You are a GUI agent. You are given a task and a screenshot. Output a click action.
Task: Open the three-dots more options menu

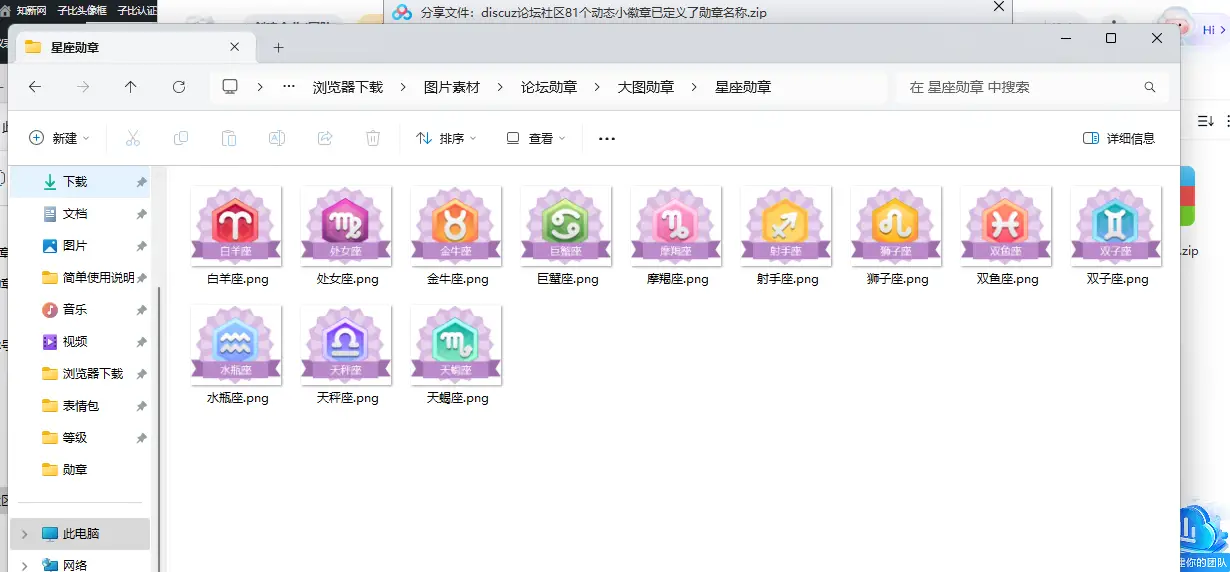[x=606, y=138]
